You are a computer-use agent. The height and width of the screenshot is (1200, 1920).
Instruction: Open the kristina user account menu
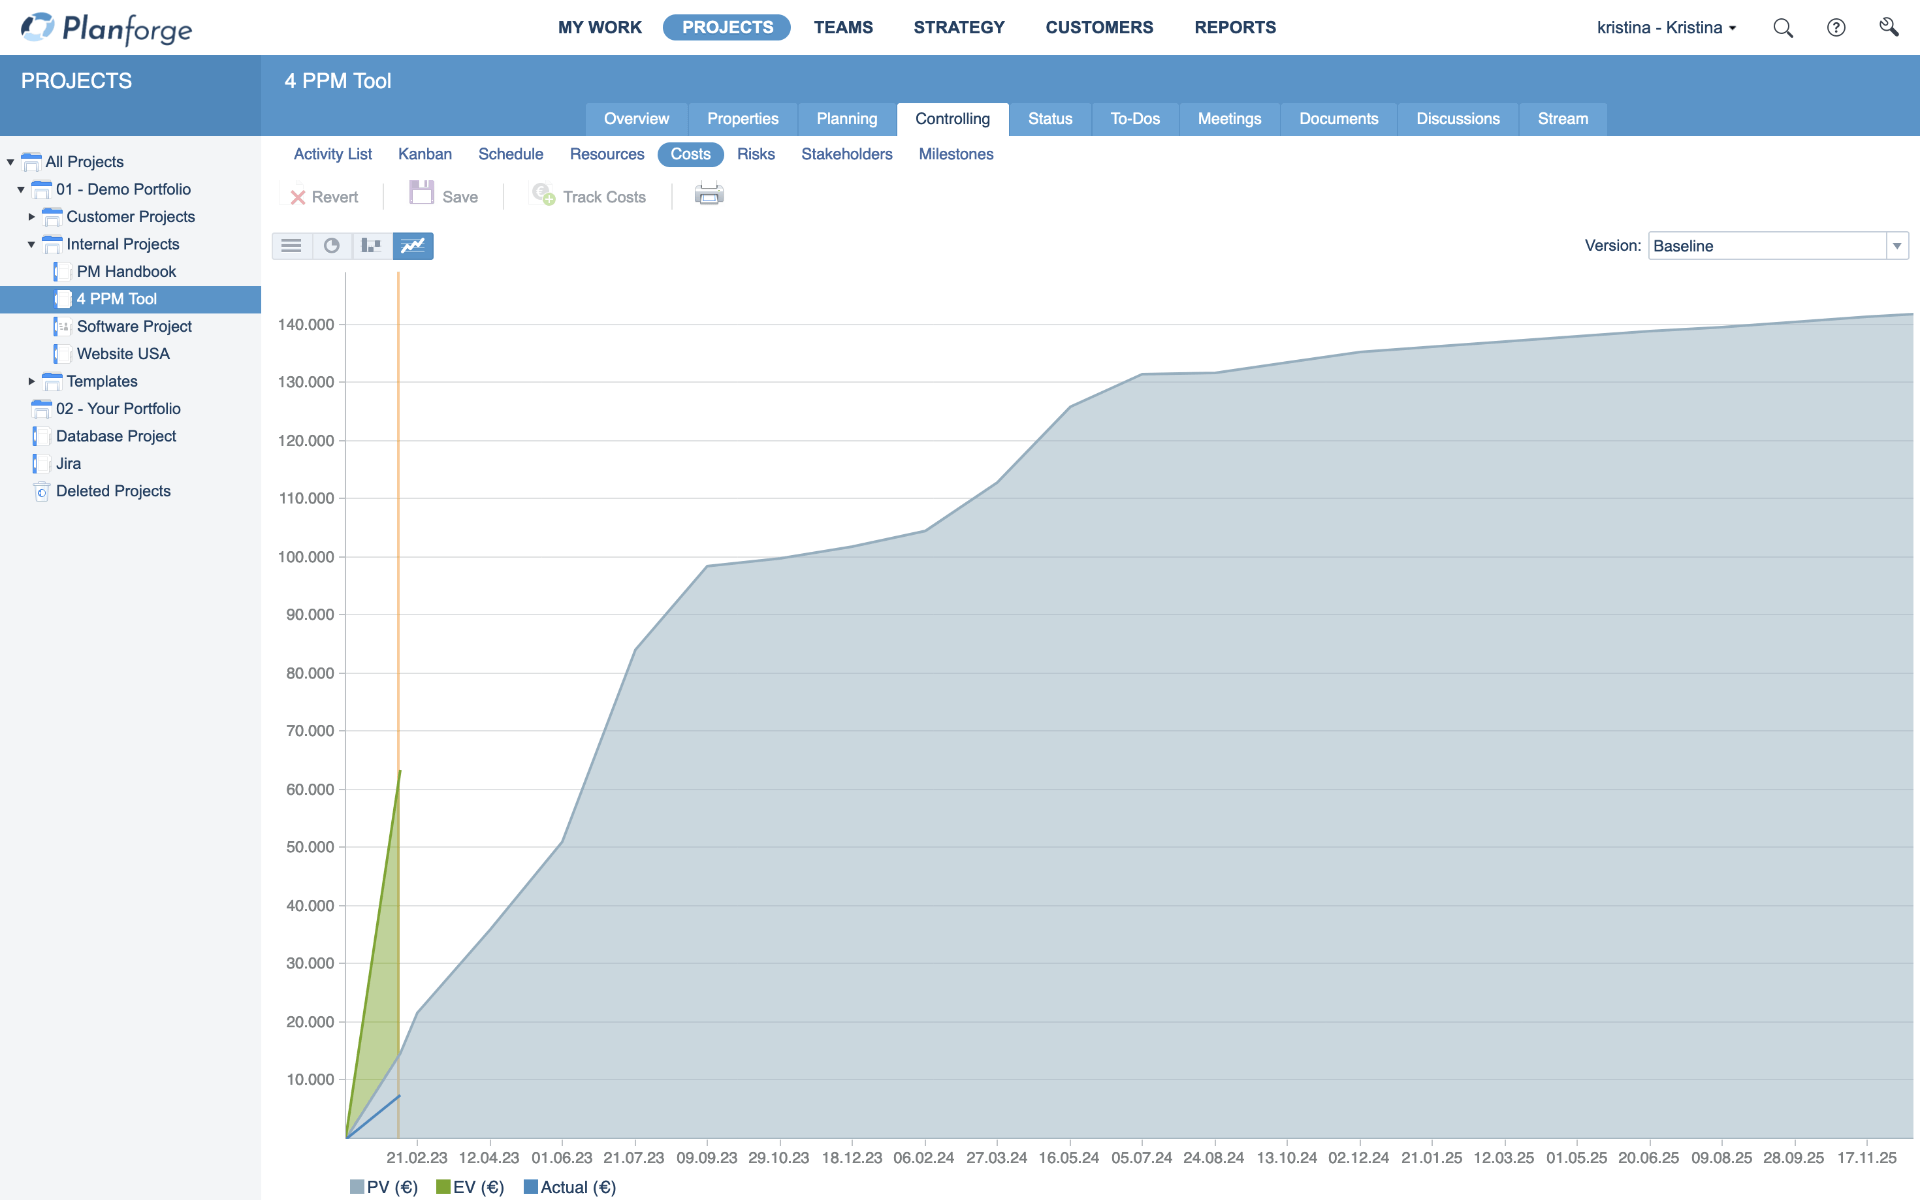1666,28
